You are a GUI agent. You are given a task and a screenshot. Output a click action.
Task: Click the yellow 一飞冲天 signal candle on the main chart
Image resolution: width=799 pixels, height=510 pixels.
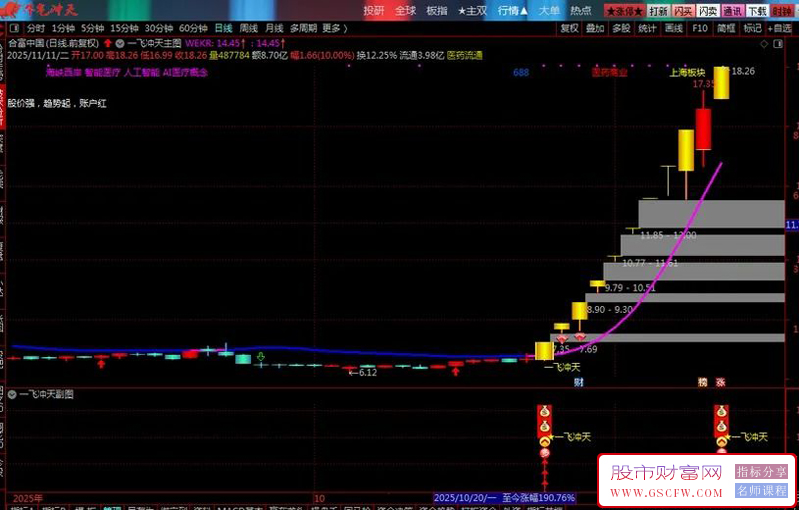pyautogui.click(x=544, y=351)
